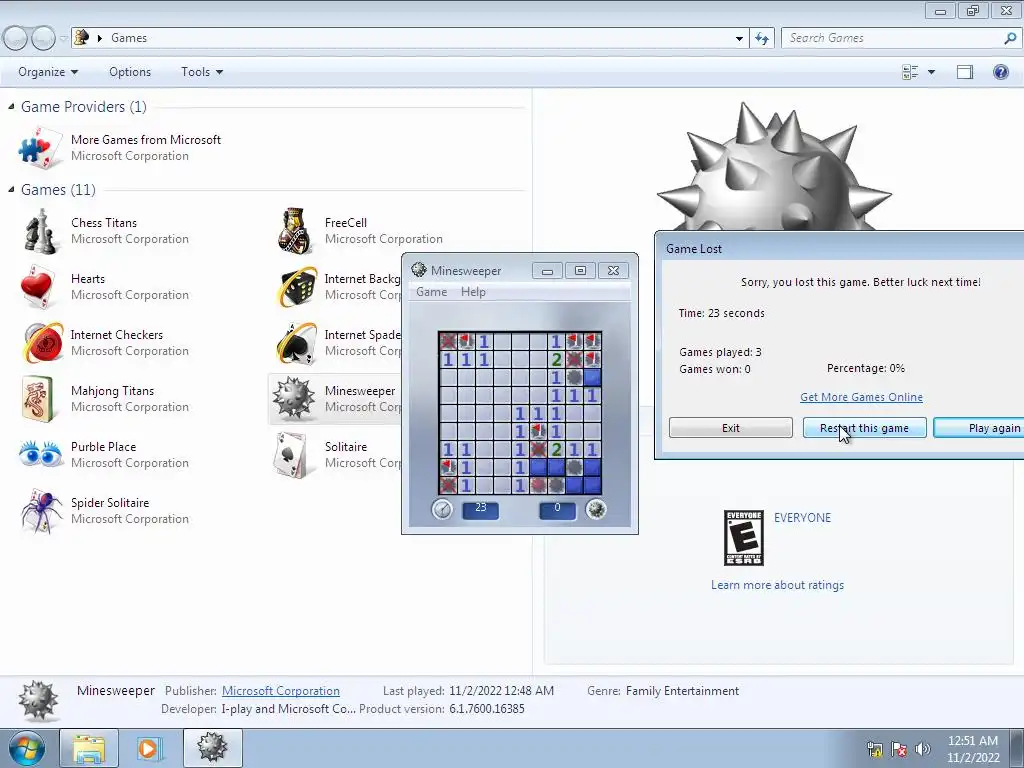Image resolution: width=1024 pixels, height=768 pixels.
Task: Open the Organize dropdown menu
Action: tap(48, 72)
